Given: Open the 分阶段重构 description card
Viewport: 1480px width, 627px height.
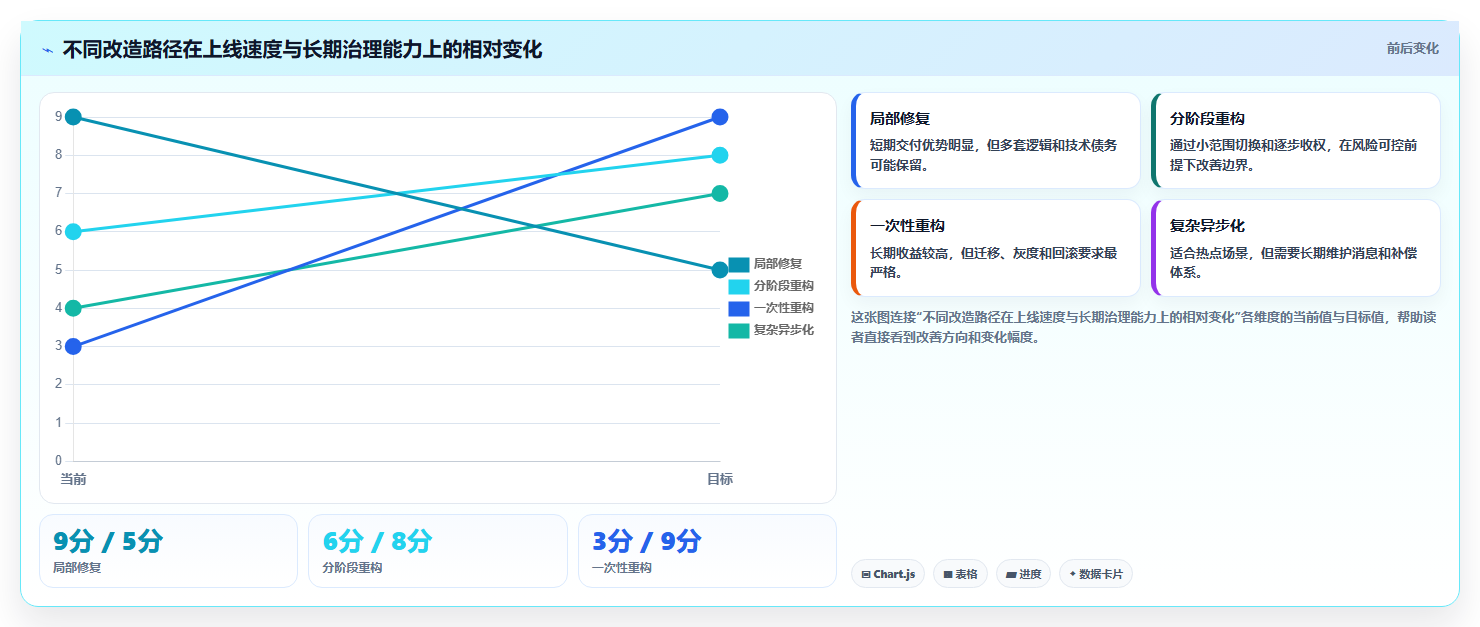Looking at the screenshot, I should point(1296,140).
